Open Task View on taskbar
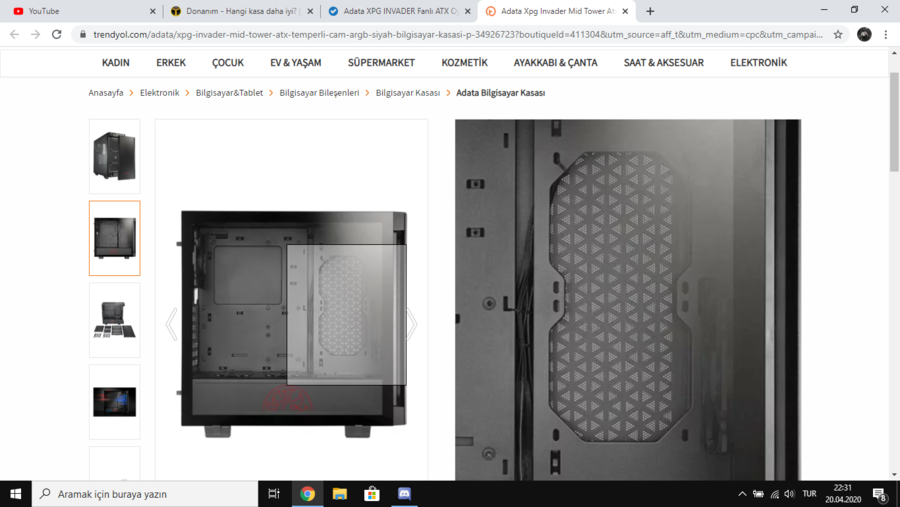The image size is (900, 507). click(x=274, y=494)
